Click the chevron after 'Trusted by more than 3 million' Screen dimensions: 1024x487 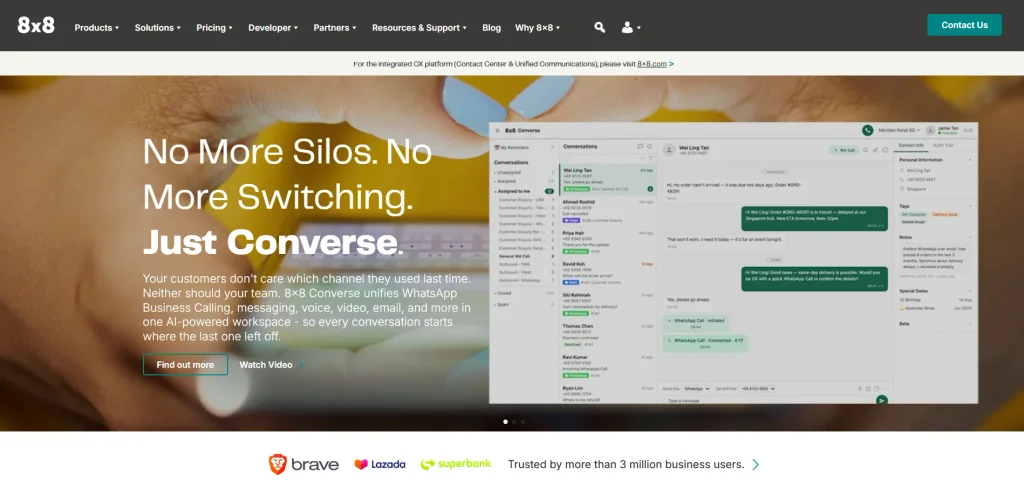(756, 465)
